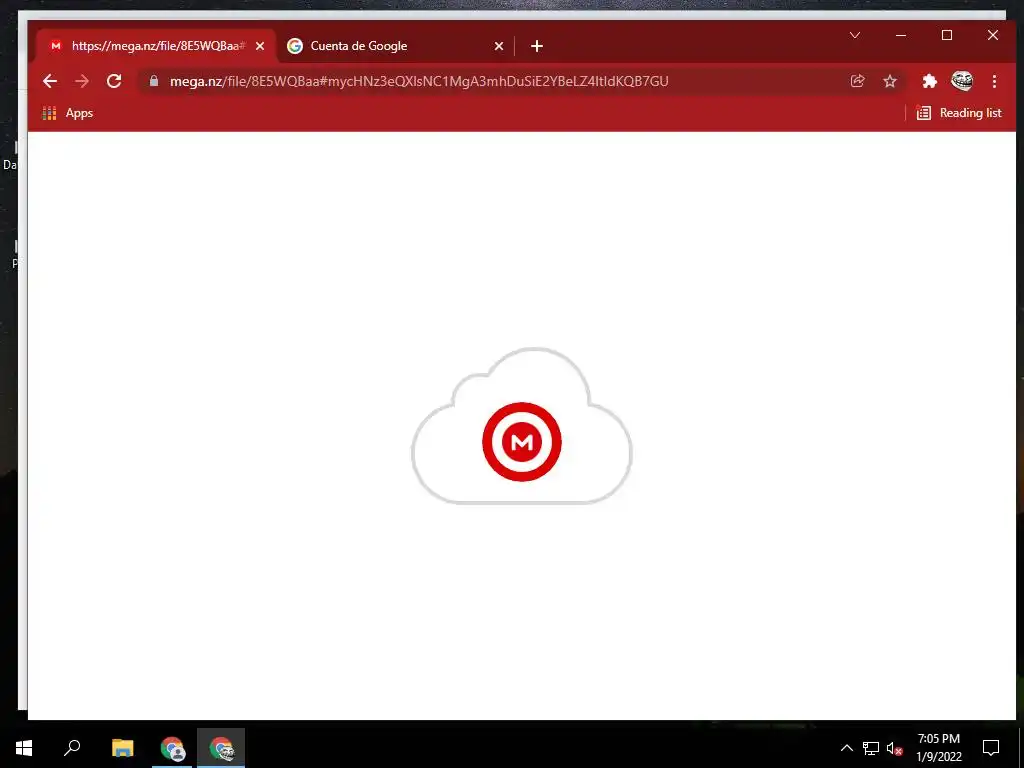The width and height of the screenshot is (1024, 768).
Task: Open the Apps bookmarks shortcut
Action: pyautogui.click(x=68, y=113)
